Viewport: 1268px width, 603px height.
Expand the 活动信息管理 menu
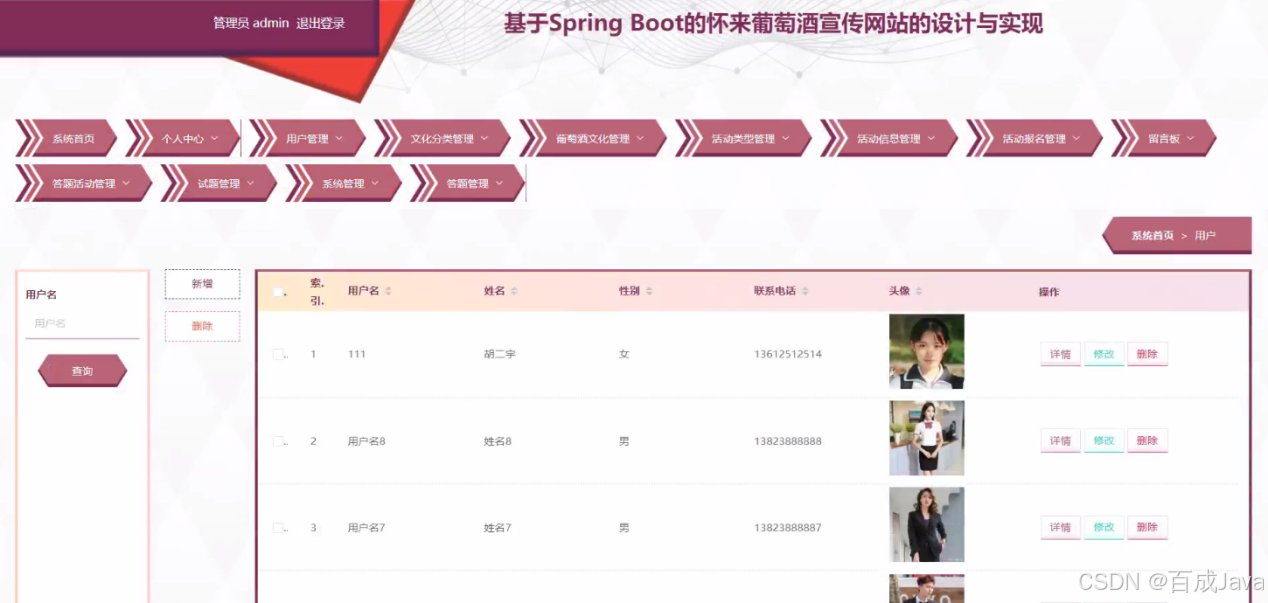pyautogui.click(x=888, y=139)
